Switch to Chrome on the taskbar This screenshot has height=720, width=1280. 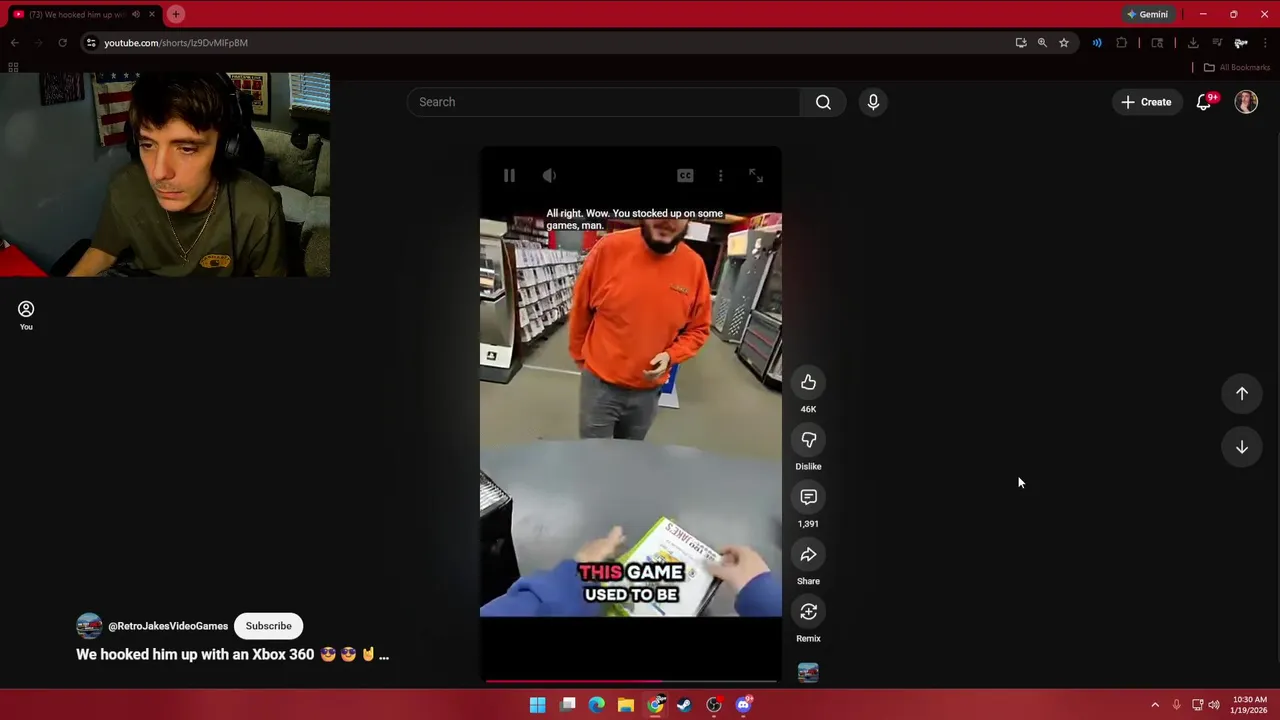655,705
